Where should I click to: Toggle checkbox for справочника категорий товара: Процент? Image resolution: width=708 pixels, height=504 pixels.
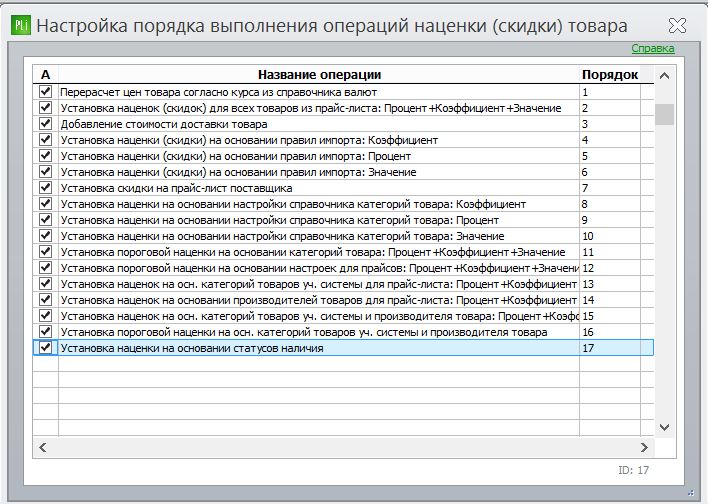click(45, 219)
